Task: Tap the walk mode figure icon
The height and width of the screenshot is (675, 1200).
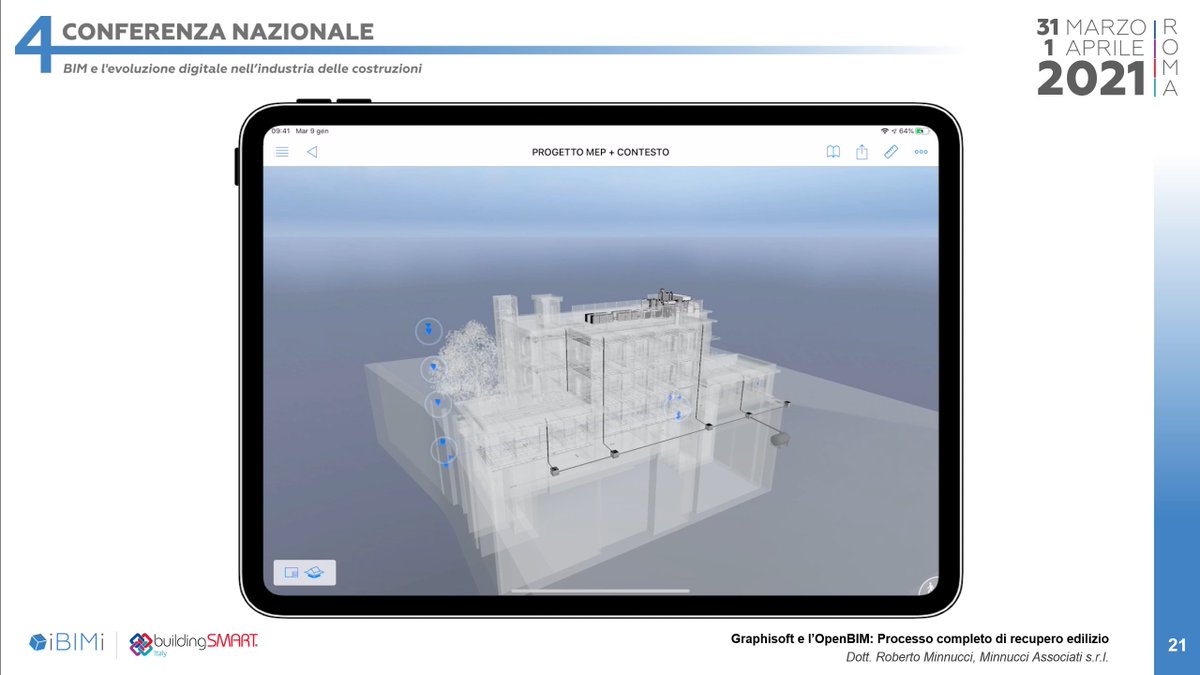Action: pyautogui.click(x=930, y=586)
